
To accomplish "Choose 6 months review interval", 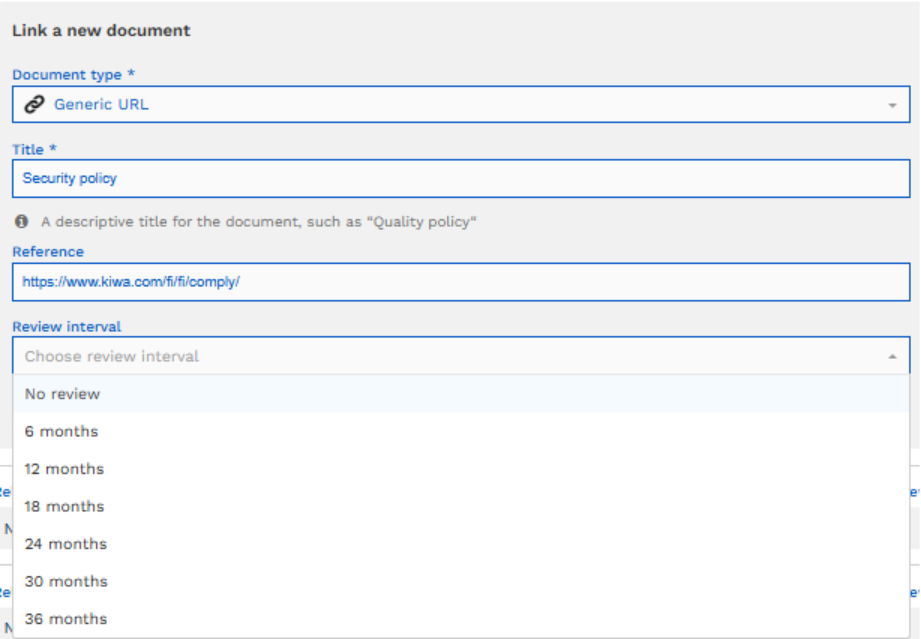I will 61,432.
